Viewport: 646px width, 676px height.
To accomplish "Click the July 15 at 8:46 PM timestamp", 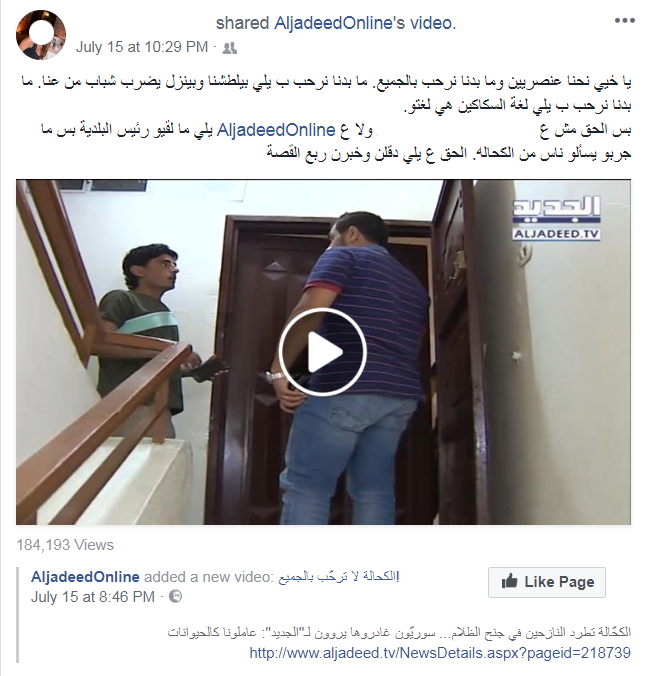I will point(93,597).
